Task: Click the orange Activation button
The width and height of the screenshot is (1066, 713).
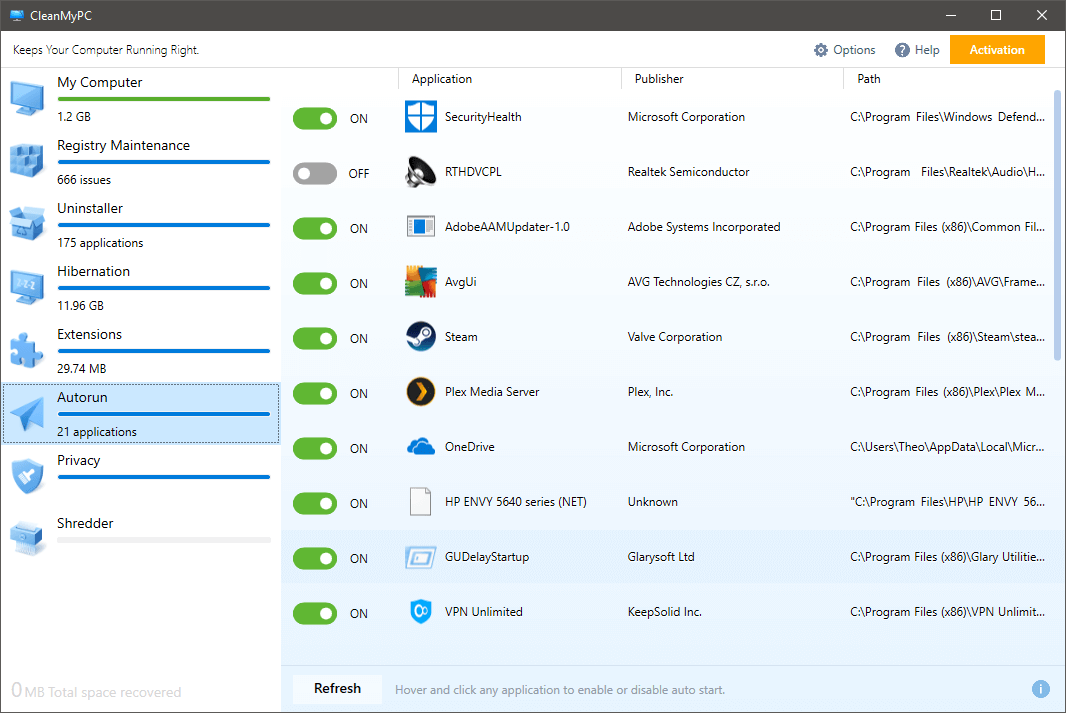Action: click(x=997, y=50)
